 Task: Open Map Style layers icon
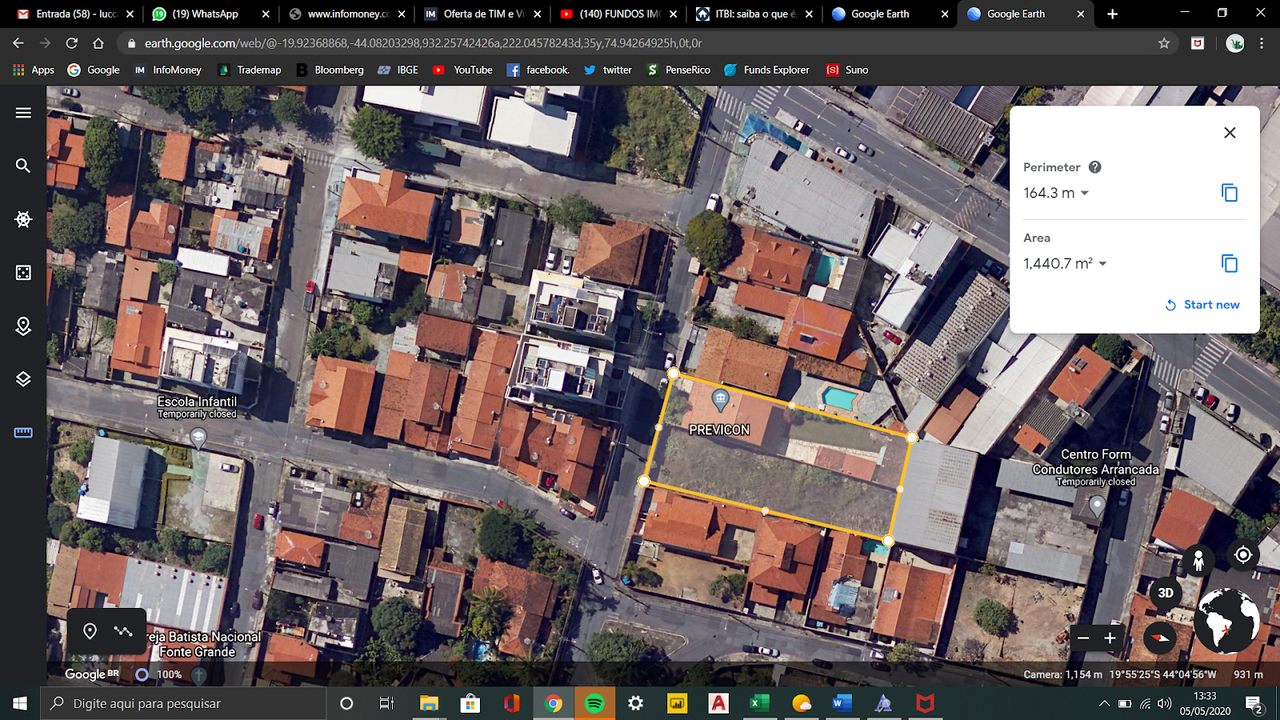coord(23,379)
